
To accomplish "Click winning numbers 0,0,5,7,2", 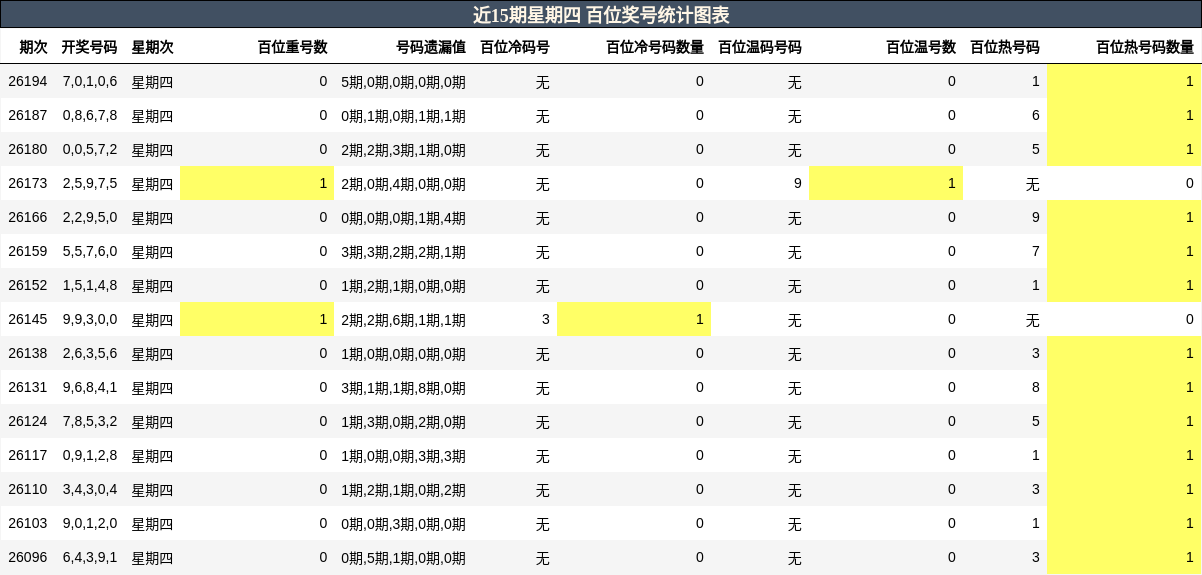I will click(x=90, y=149).
